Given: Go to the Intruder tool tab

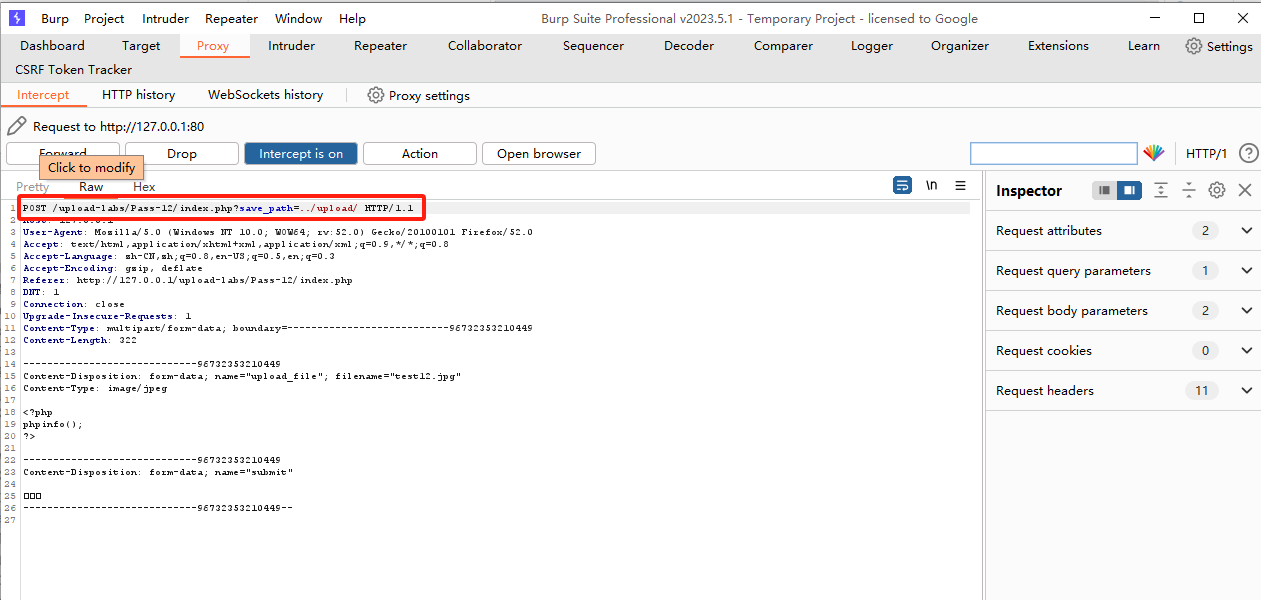Looking at the screenshot, I should [x=292, y=46].
